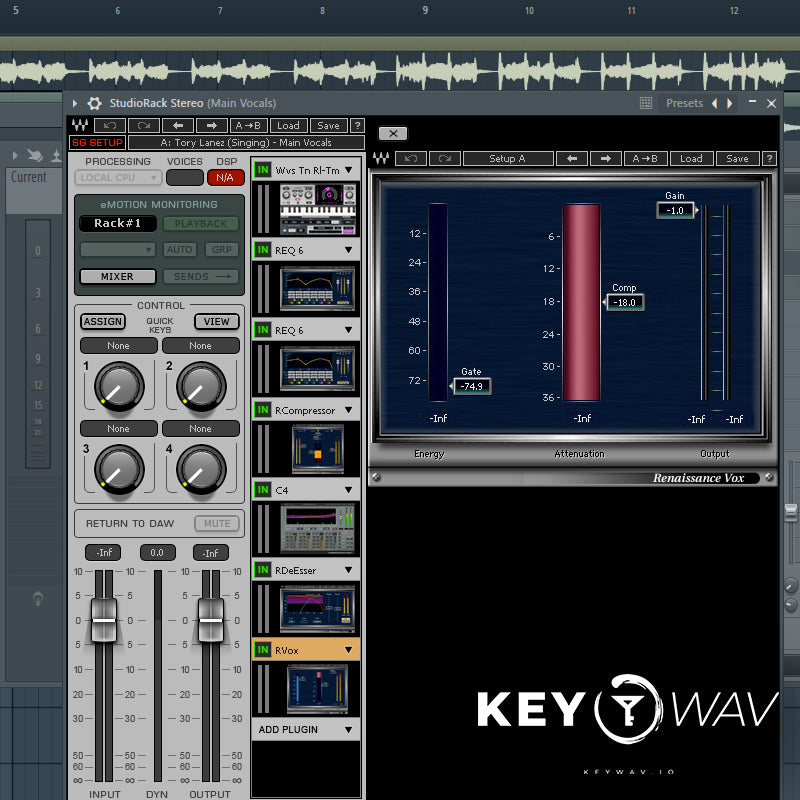Toggle Return to DAW Mute button
The width and height of the screenshot is (800, 800).
click(x=217, y=523)
